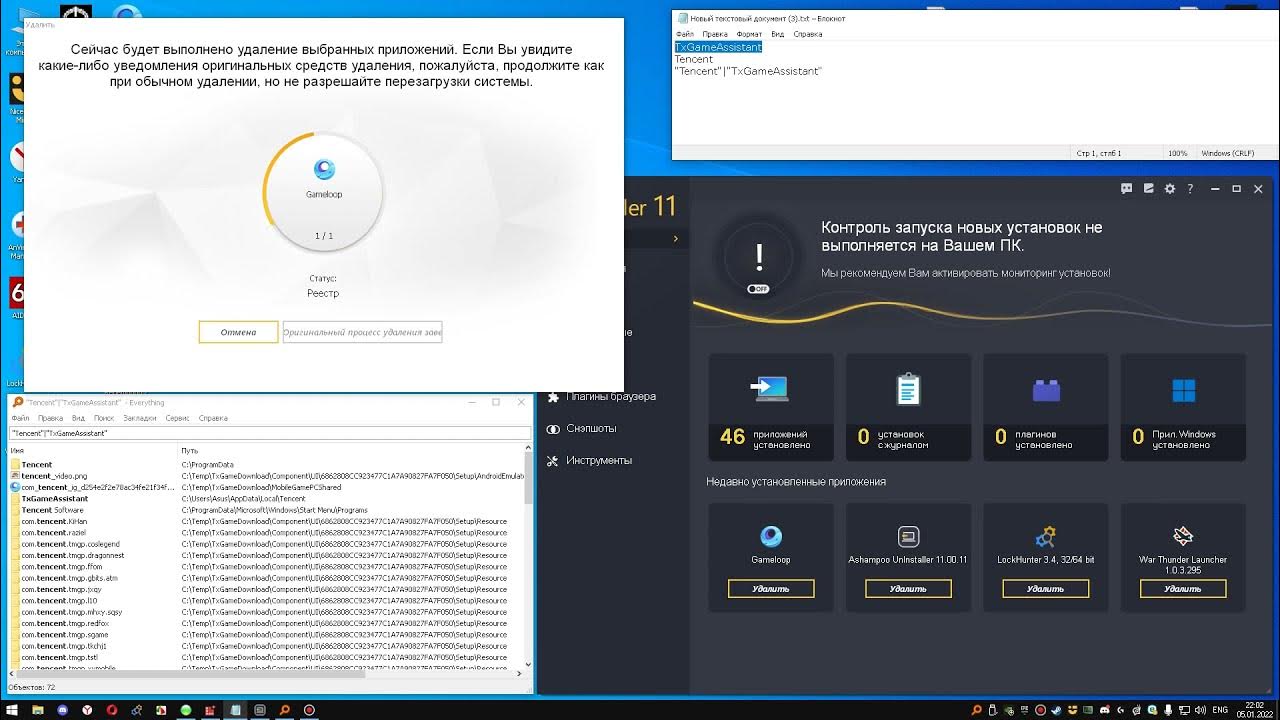Expand the selected sidebar item chevron
The width and height of the screenshot is (1280, 720).
tap(676, 238)
